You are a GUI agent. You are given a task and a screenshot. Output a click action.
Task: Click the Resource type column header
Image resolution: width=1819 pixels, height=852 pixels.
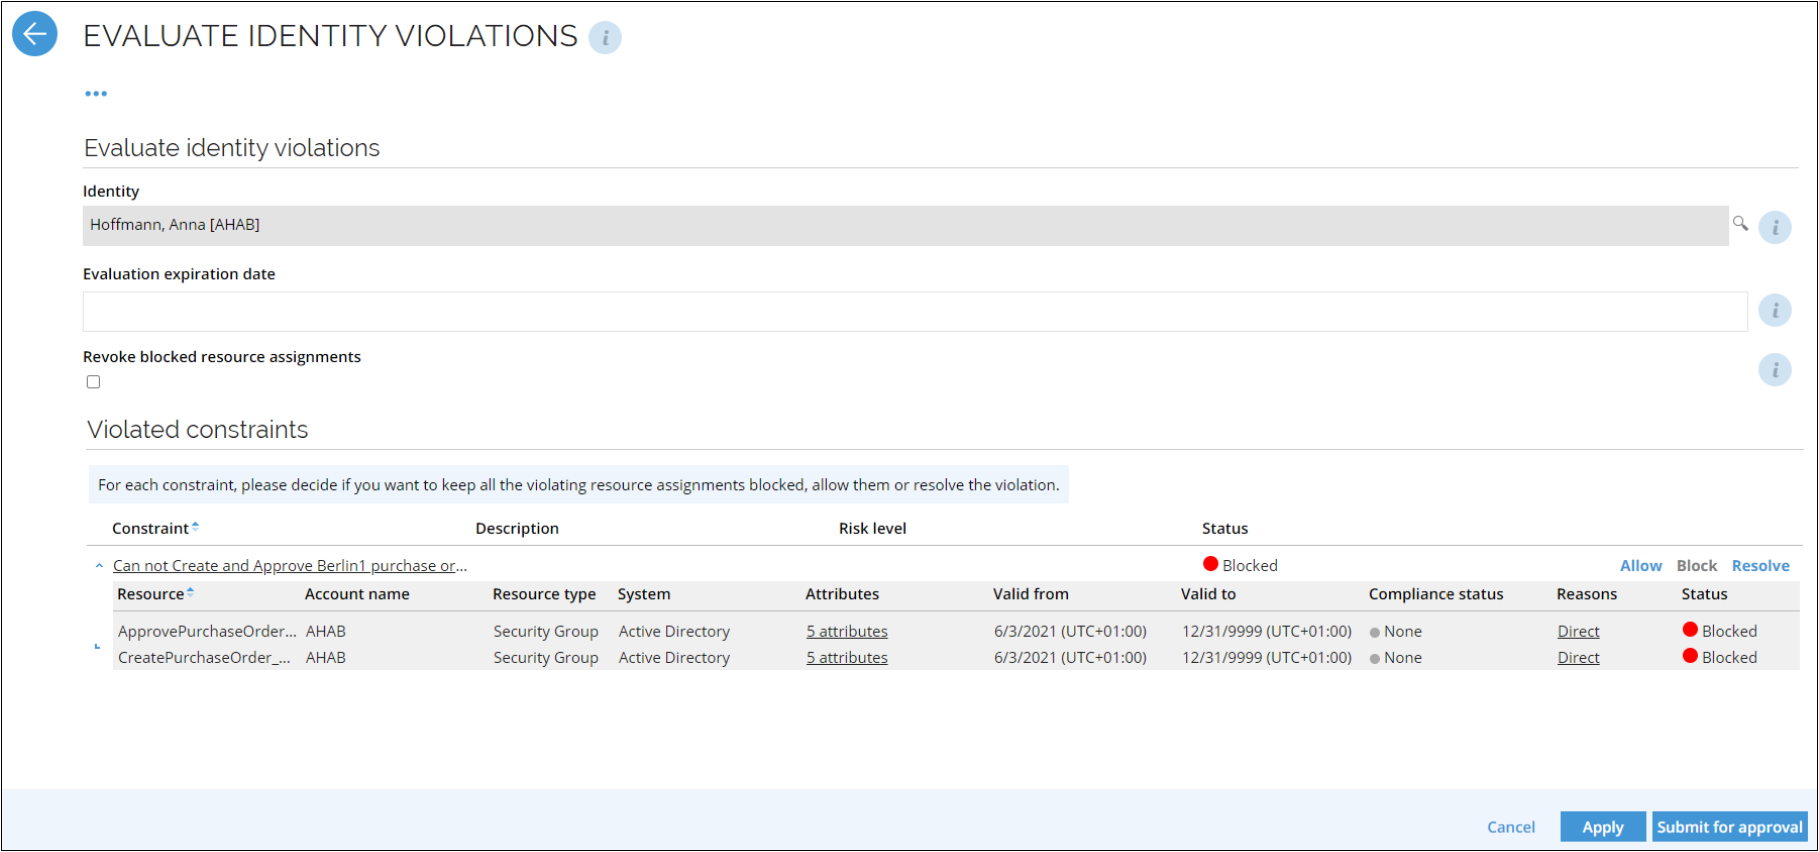click(x=544, y=594)
